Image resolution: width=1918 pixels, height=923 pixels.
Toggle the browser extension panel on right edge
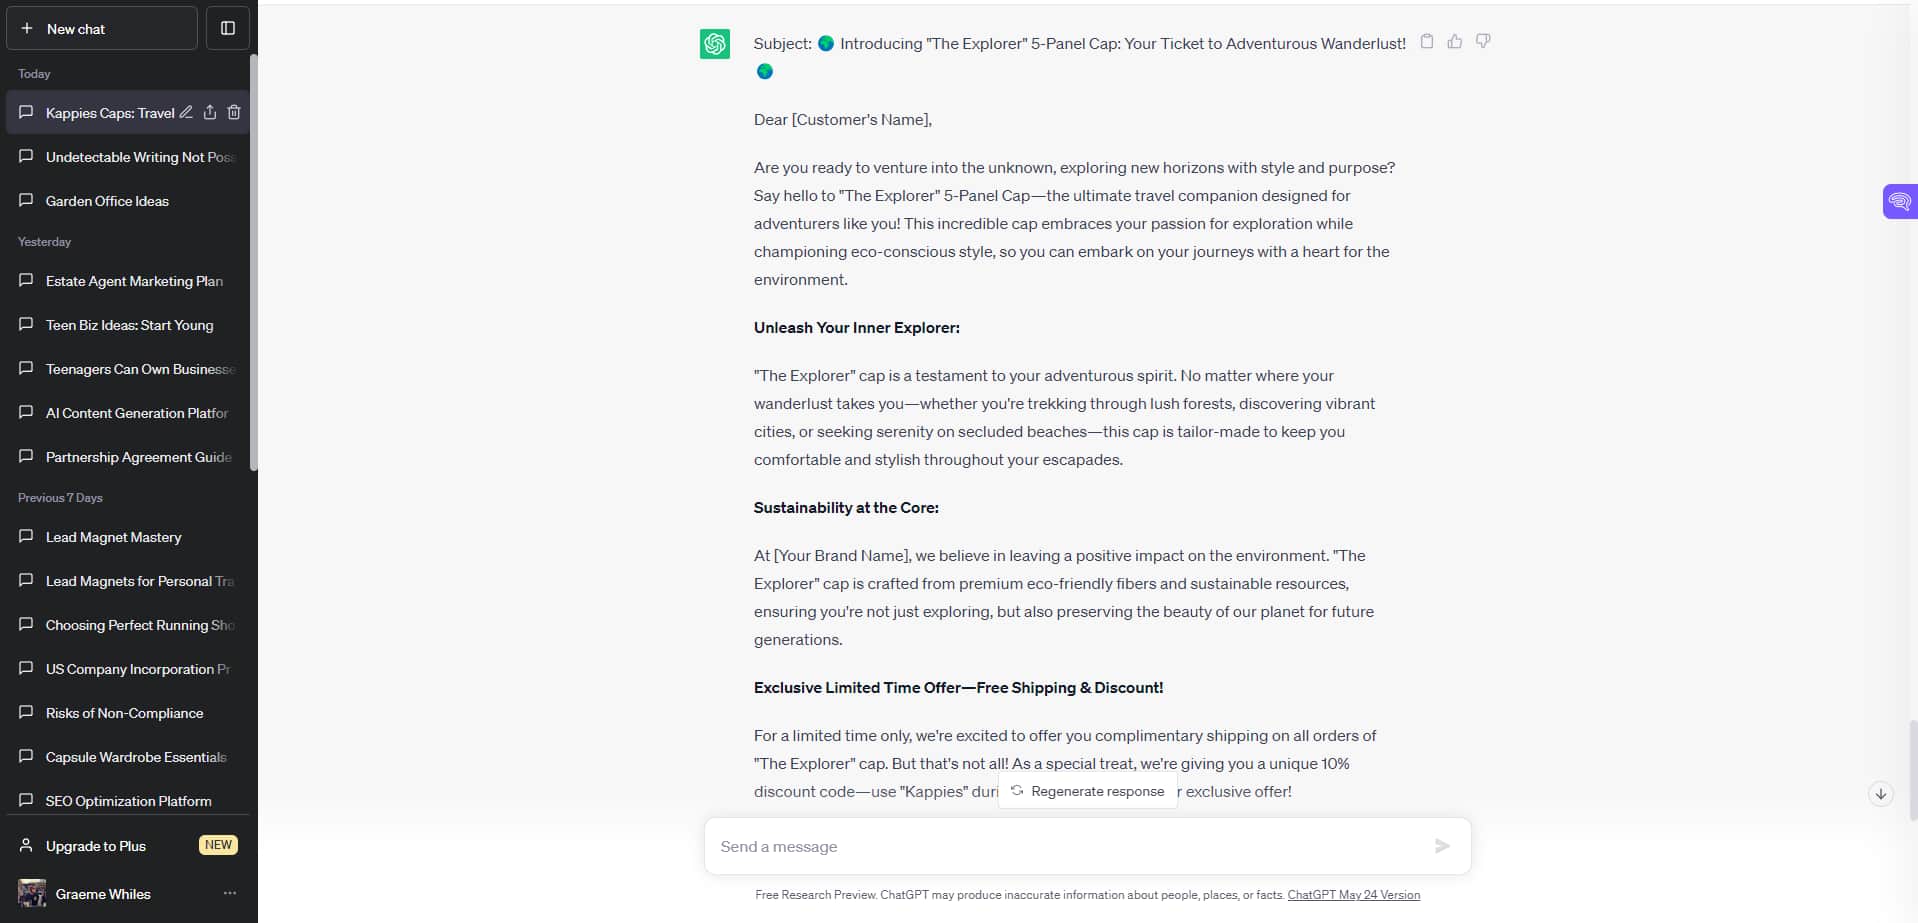1901,201
